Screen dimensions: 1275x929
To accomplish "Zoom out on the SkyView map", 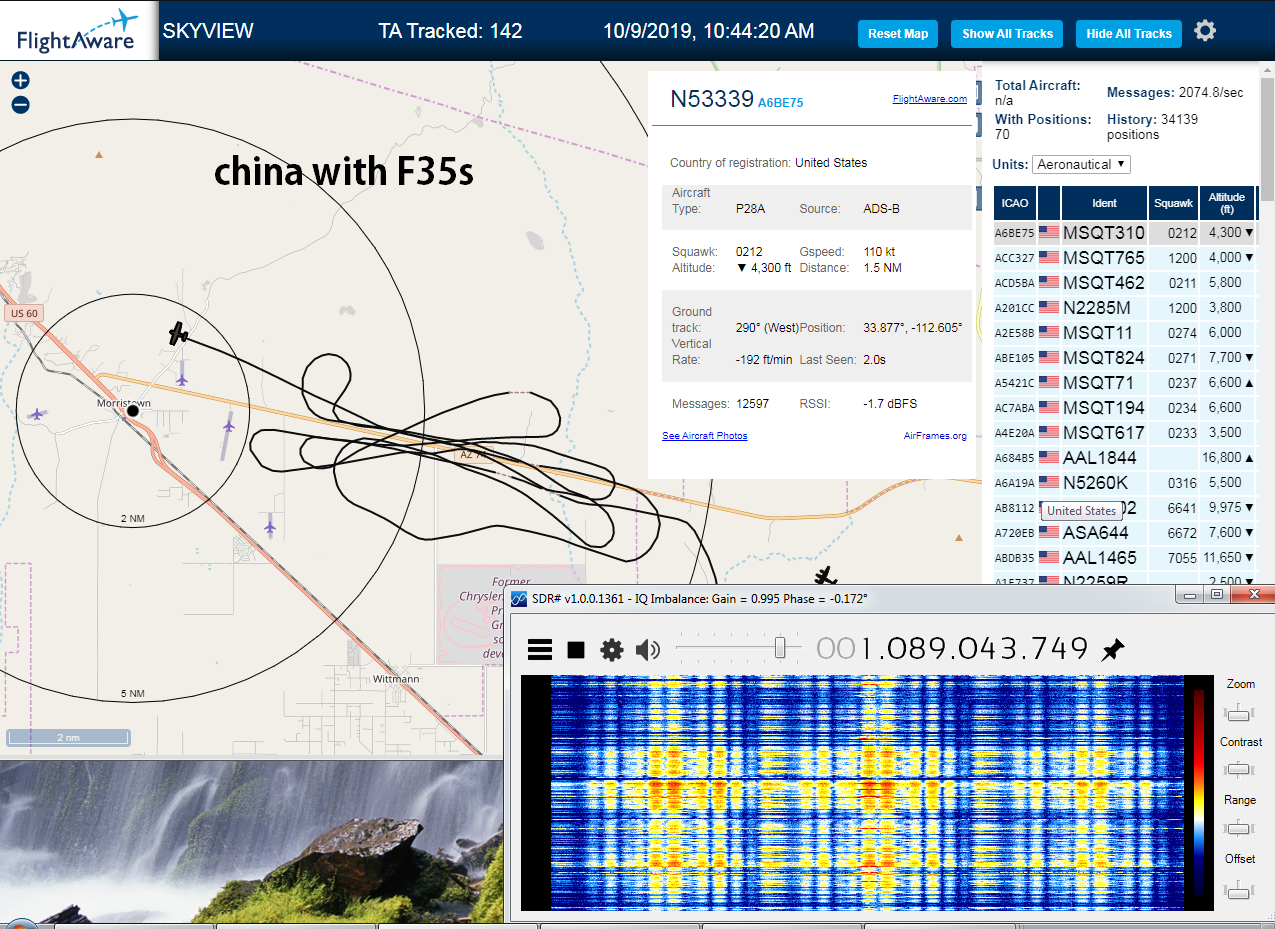I will (20, 105).
